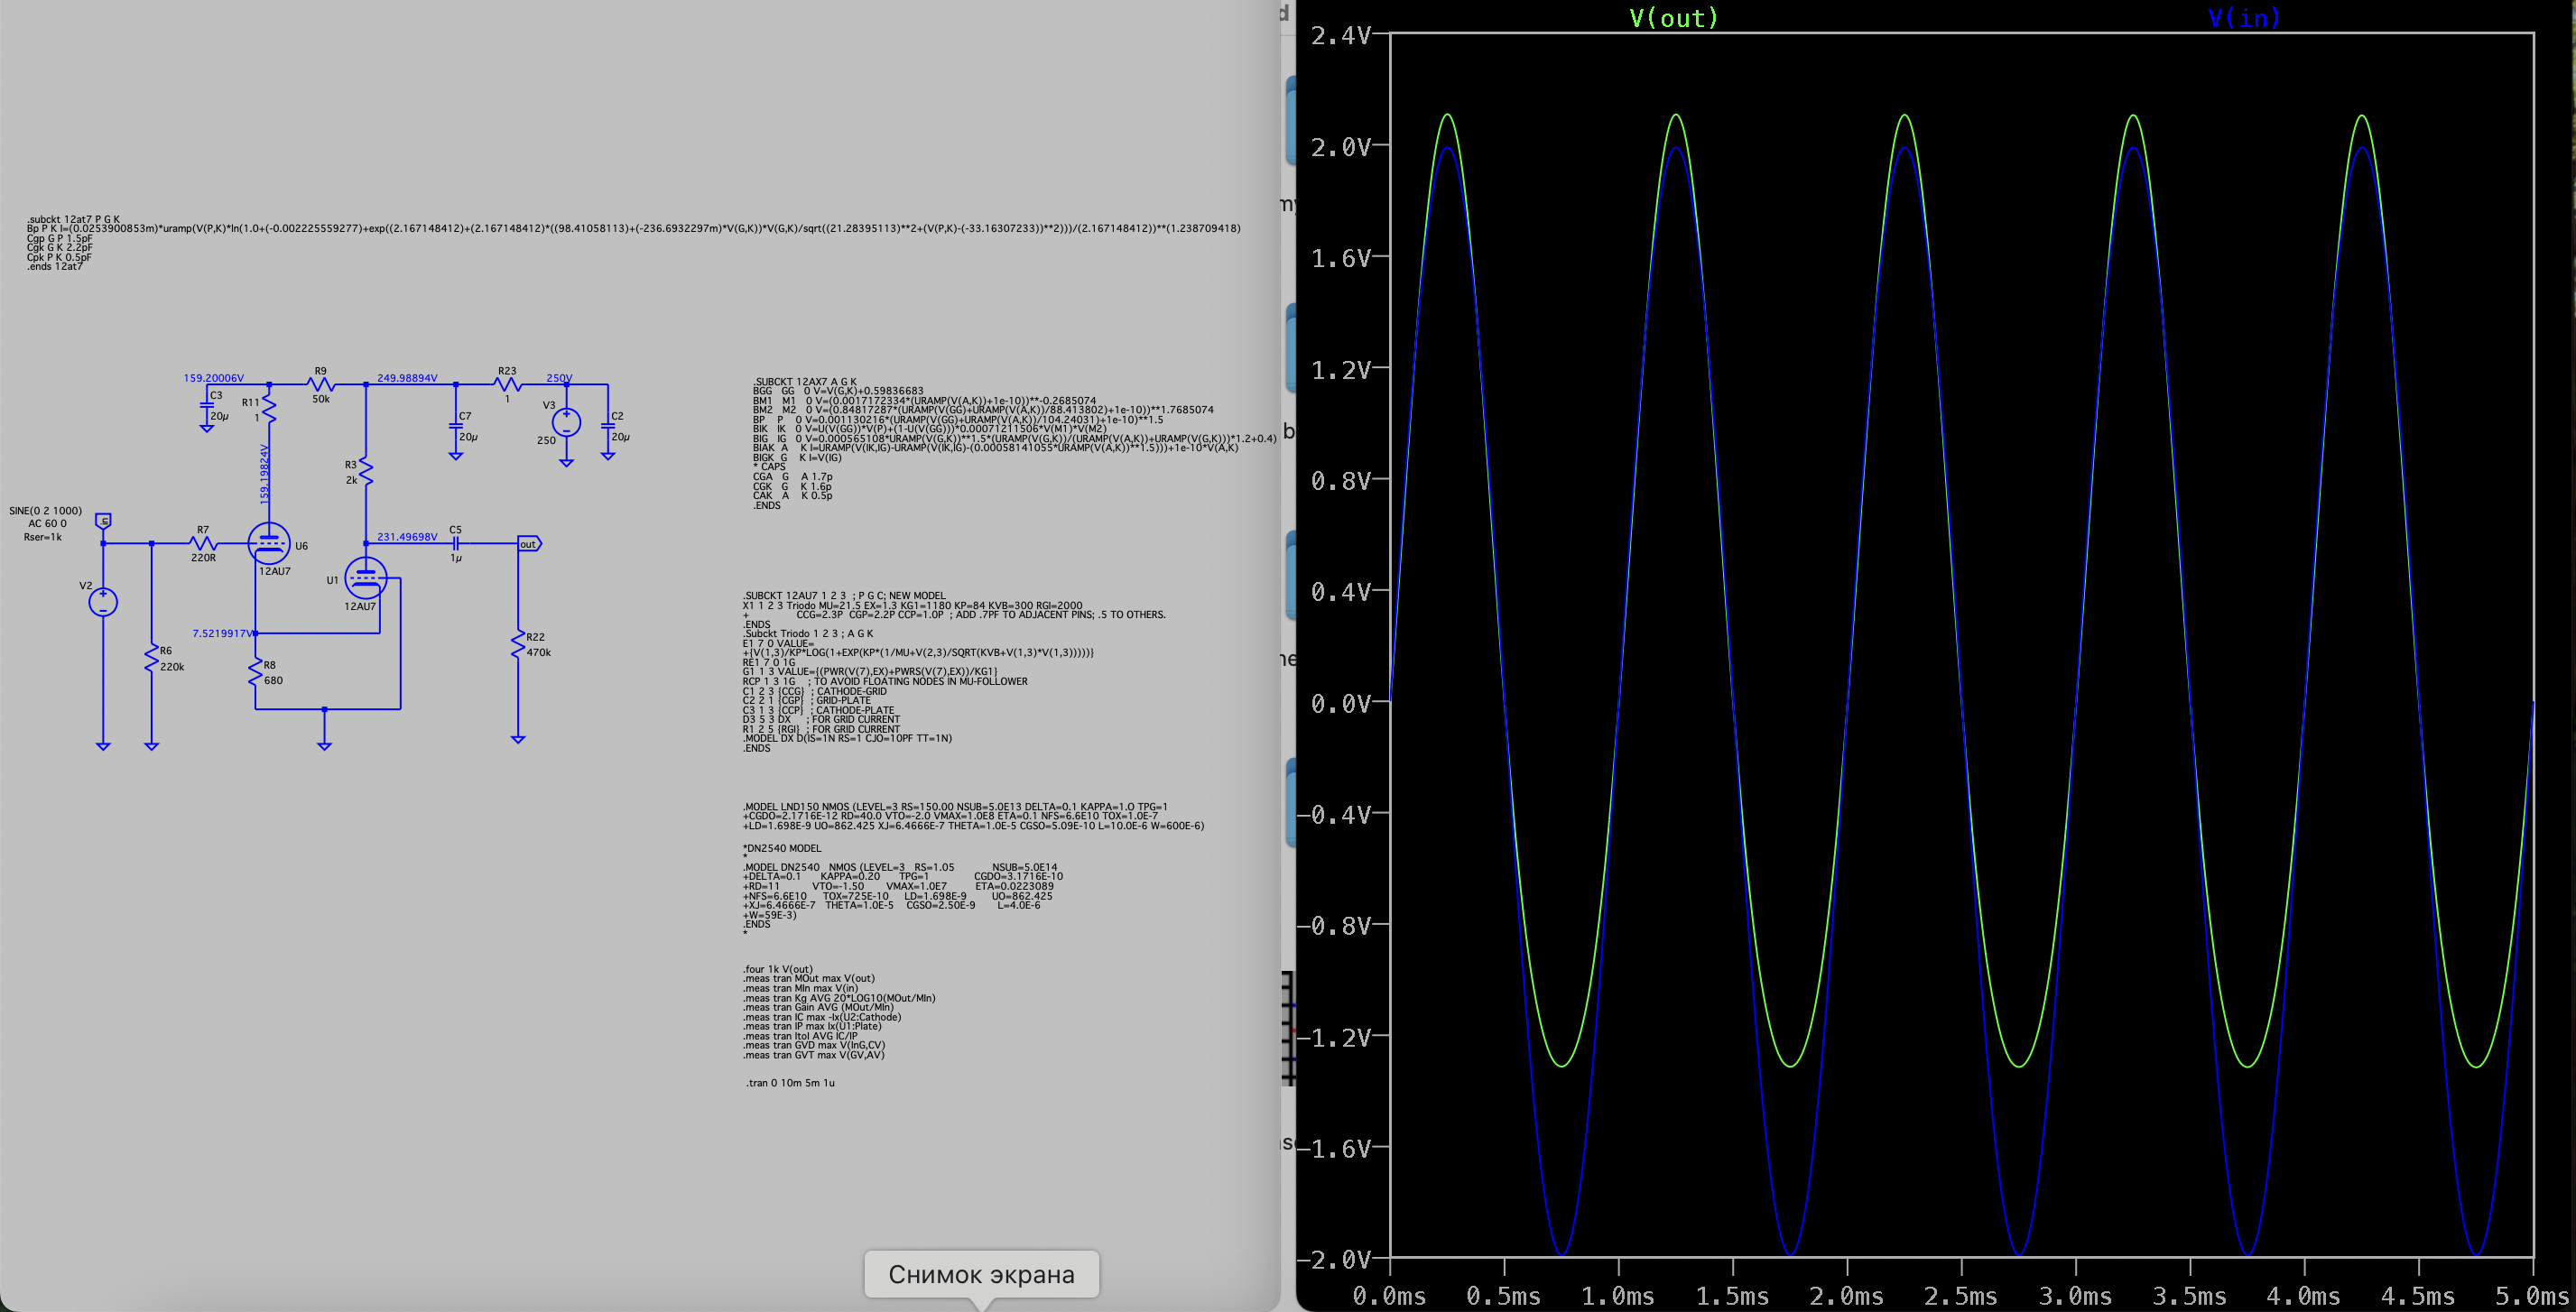Click the R9 50k resistor symbol
The height and width of the screenshot is (1312, 2576).
(321, 384)
